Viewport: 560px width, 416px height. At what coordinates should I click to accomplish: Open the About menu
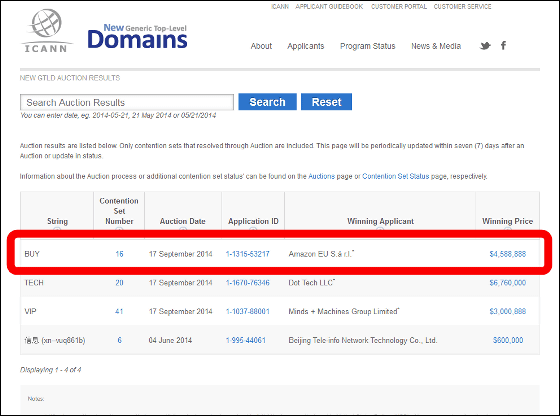pos(261,46)
